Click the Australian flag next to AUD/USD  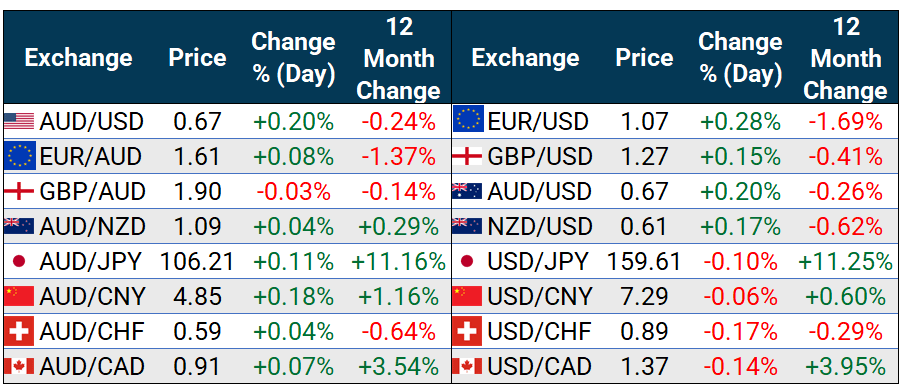[x=467, y=191]
